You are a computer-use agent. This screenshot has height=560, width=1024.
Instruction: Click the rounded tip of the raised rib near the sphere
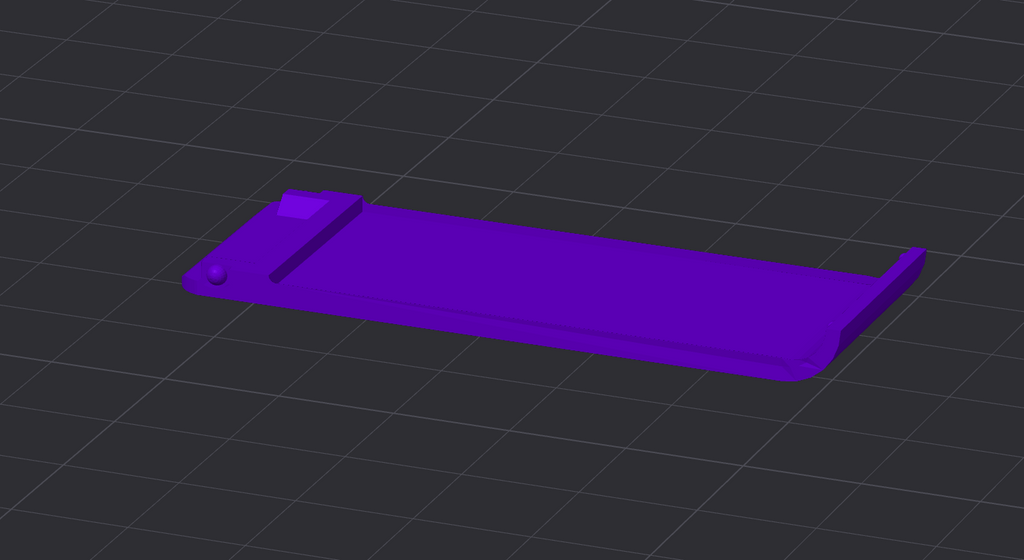click(274, 279)
